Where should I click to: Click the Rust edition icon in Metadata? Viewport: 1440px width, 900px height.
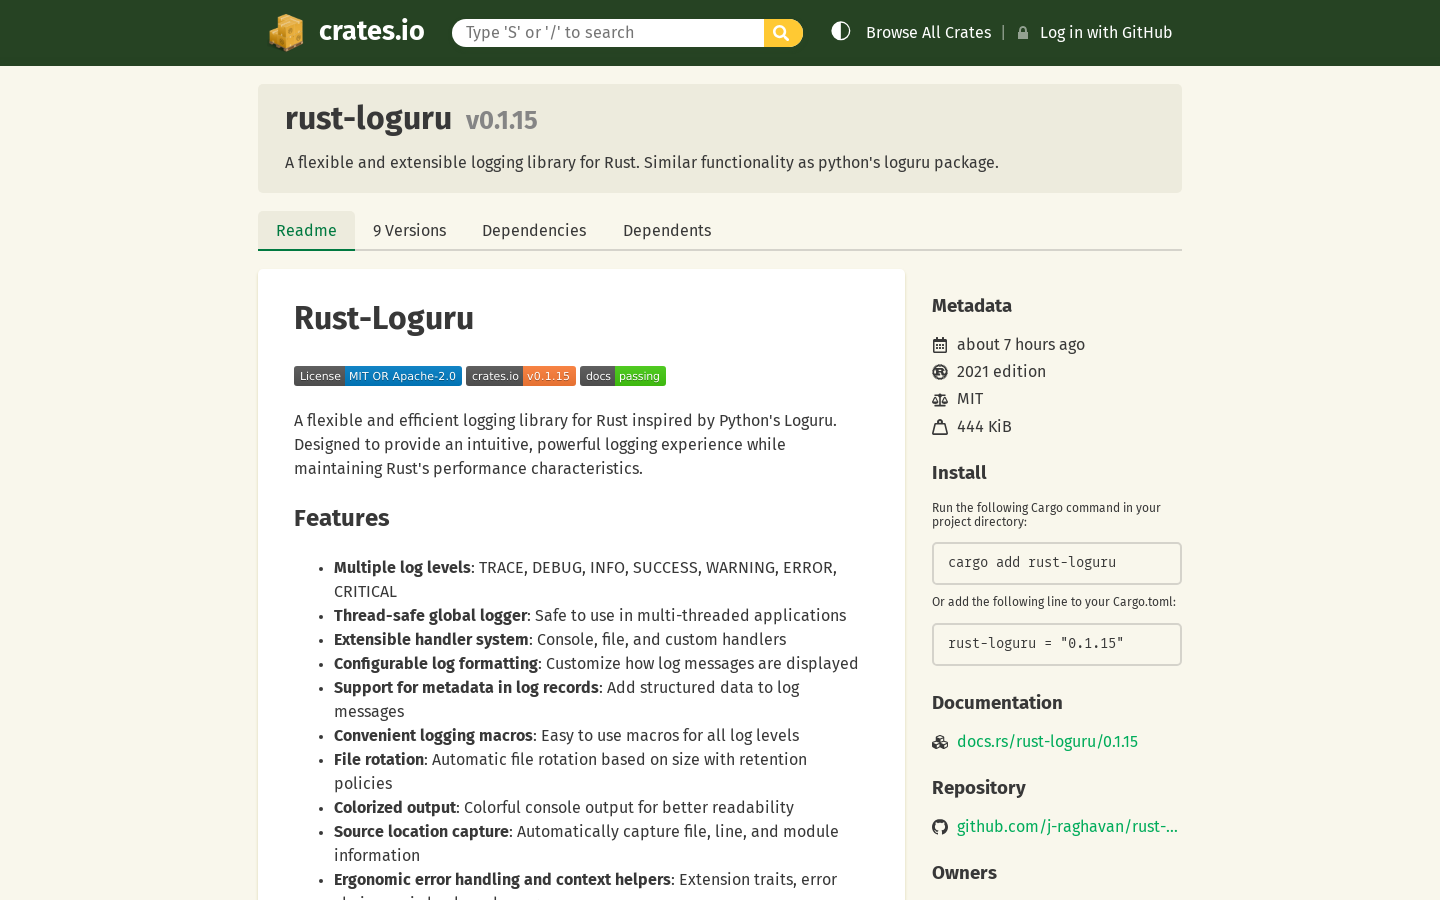940,372
